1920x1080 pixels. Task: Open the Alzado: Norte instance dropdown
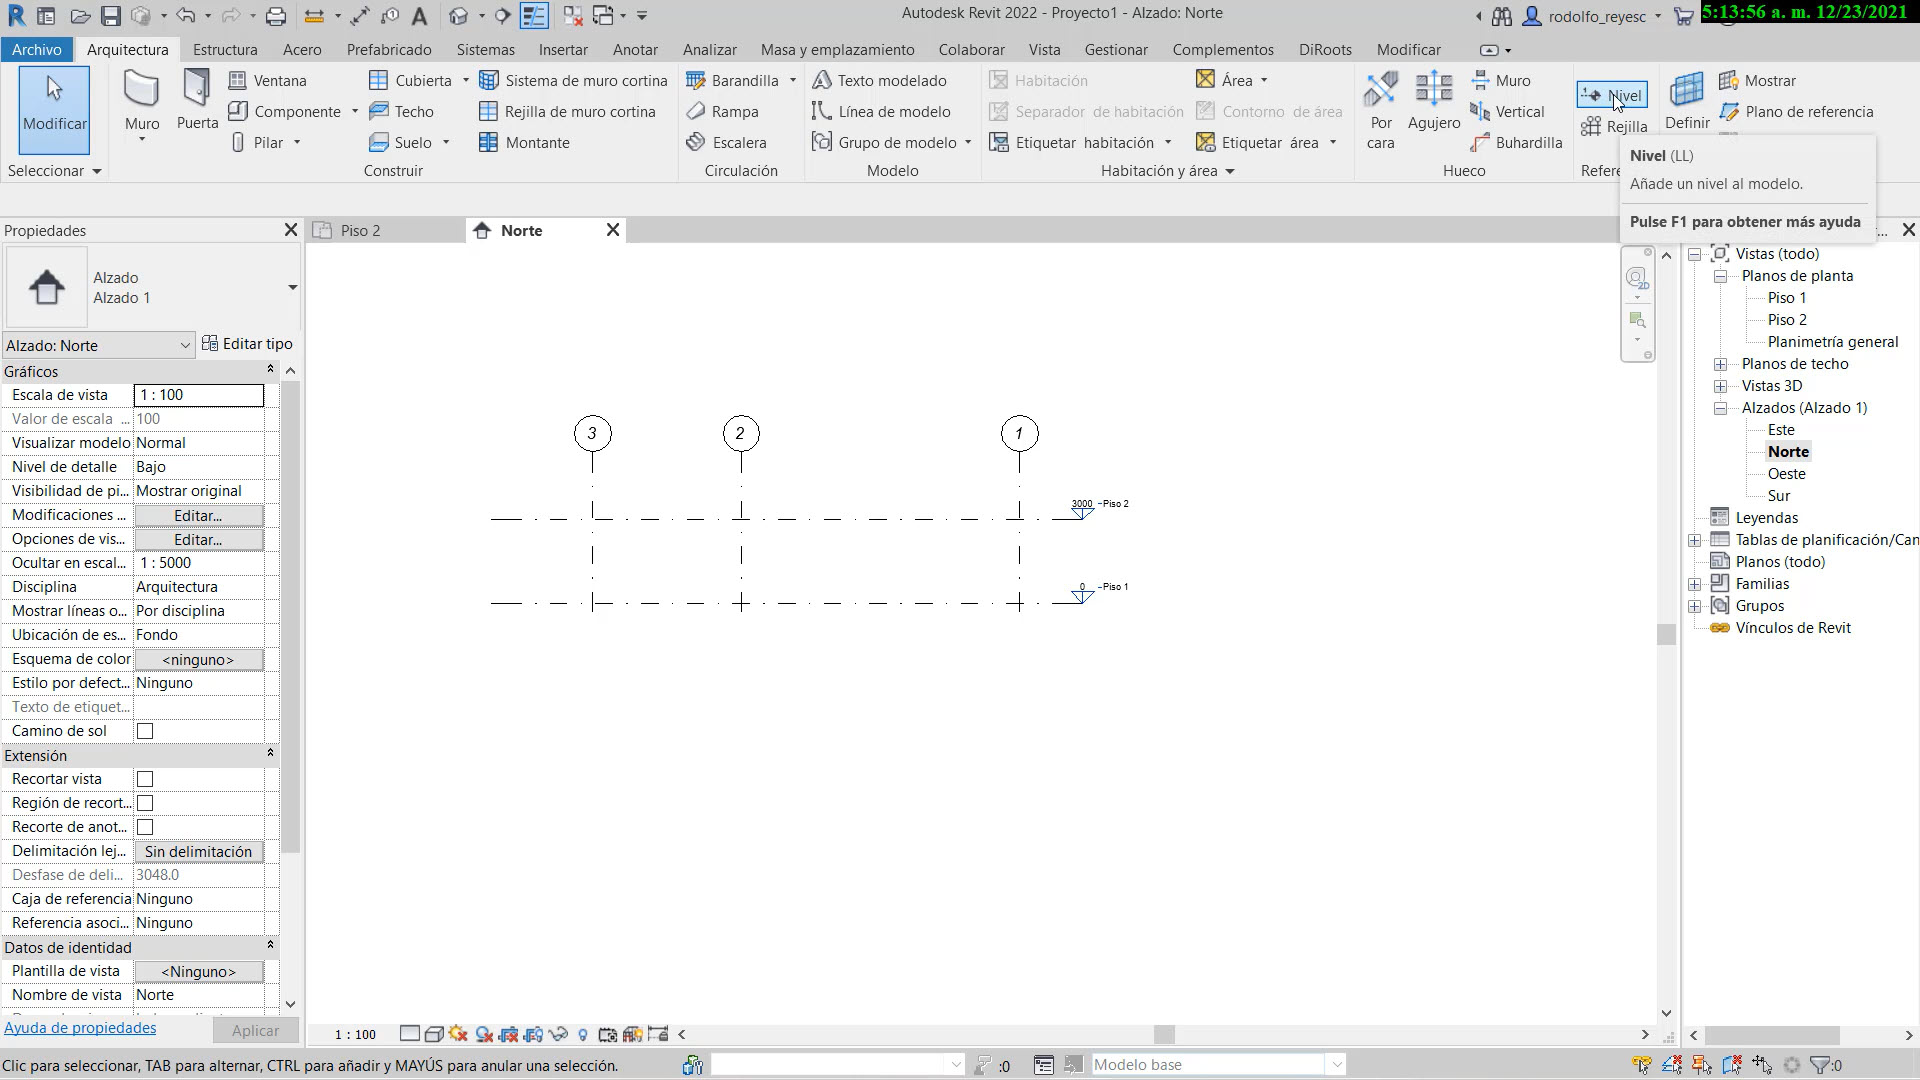[98, 345]
